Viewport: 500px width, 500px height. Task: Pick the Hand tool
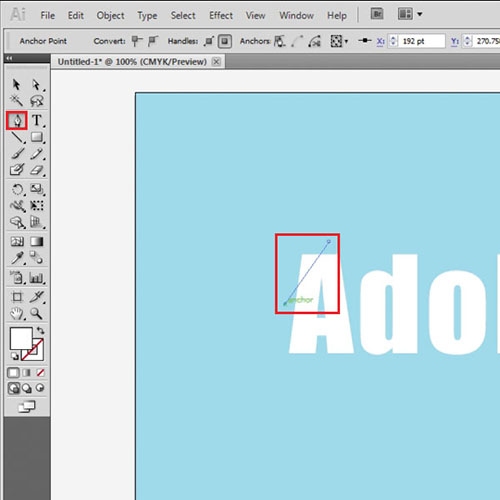click(17, 313)
